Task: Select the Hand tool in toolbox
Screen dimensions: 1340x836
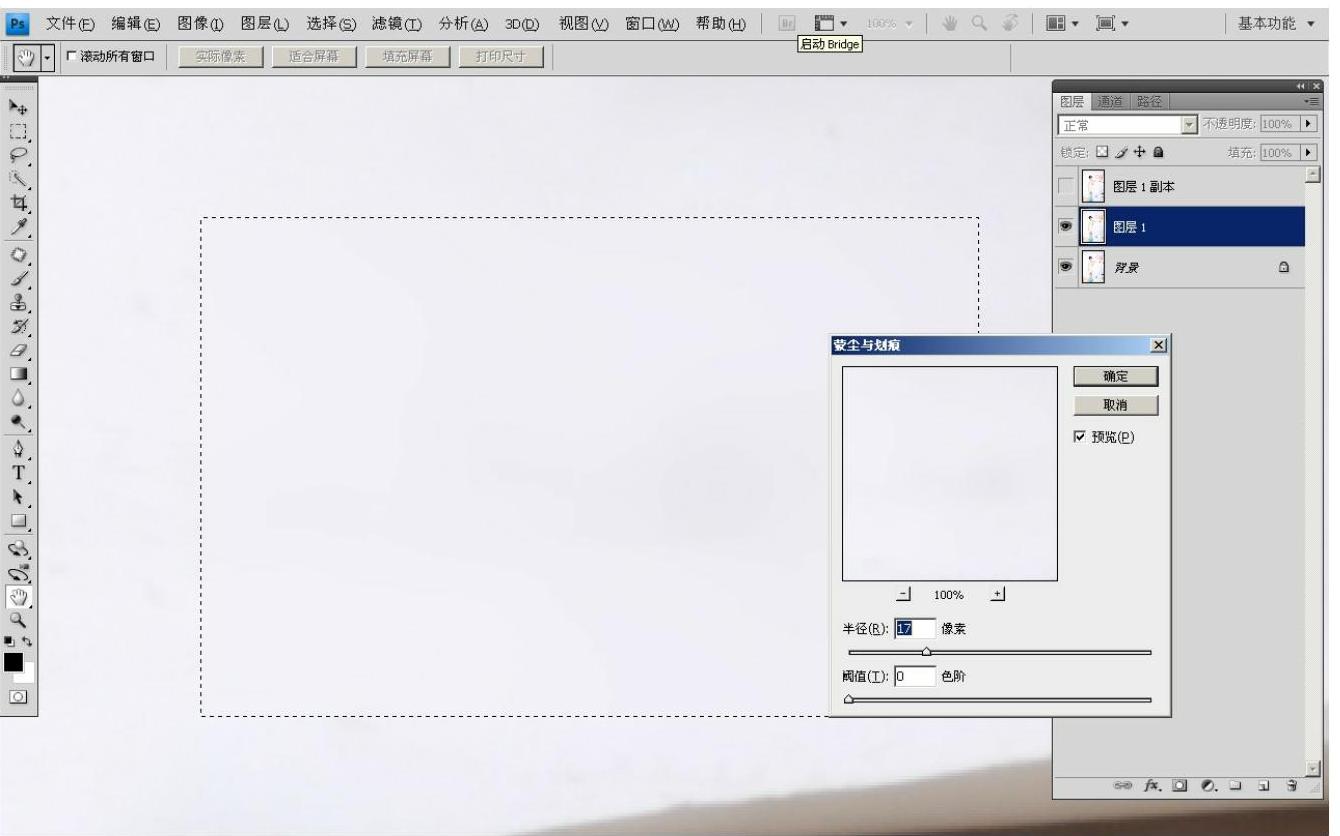Action: coord(18,596)
